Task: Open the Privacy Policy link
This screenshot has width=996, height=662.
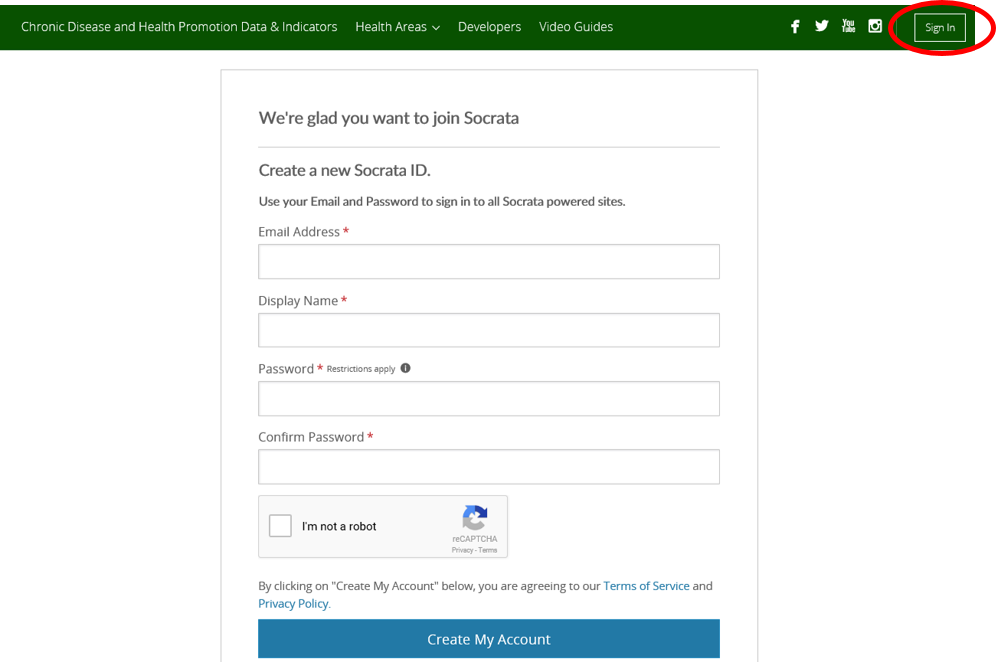Action: pos(292,603)
